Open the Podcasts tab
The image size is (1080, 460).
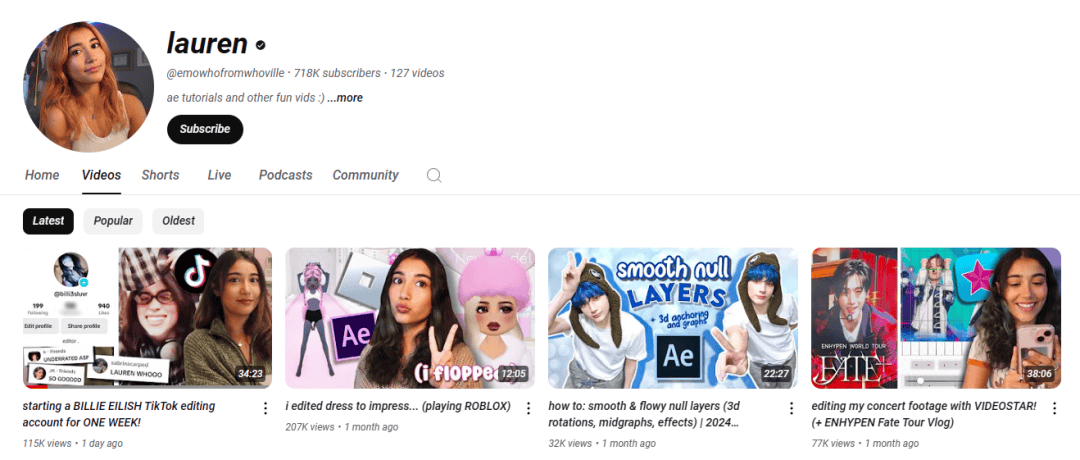(286, 175)
